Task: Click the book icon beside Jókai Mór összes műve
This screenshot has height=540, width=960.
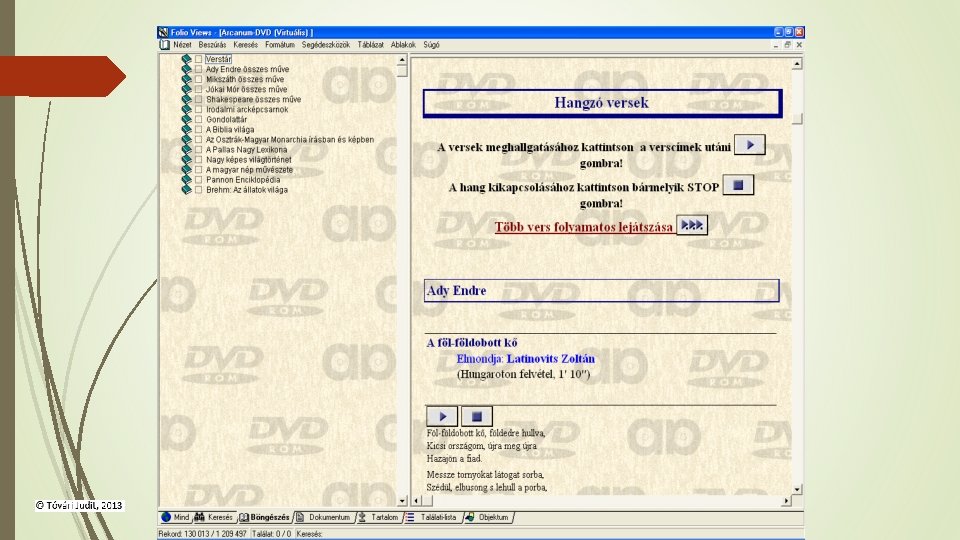Action: (187, 89)
